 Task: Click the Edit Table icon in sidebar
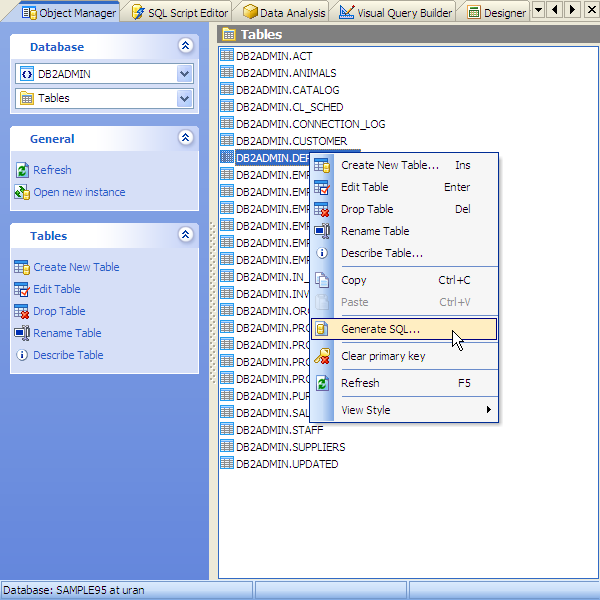click(x=22, y=289)
